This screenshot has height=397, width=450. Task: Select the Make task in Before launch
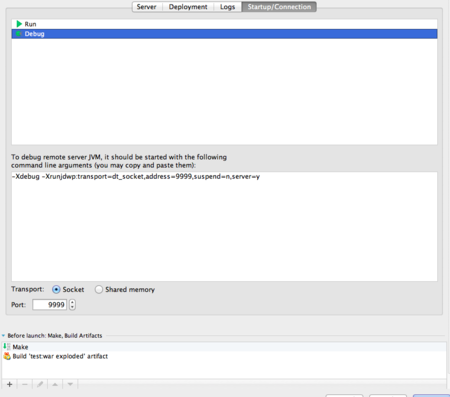pos(224,347)
